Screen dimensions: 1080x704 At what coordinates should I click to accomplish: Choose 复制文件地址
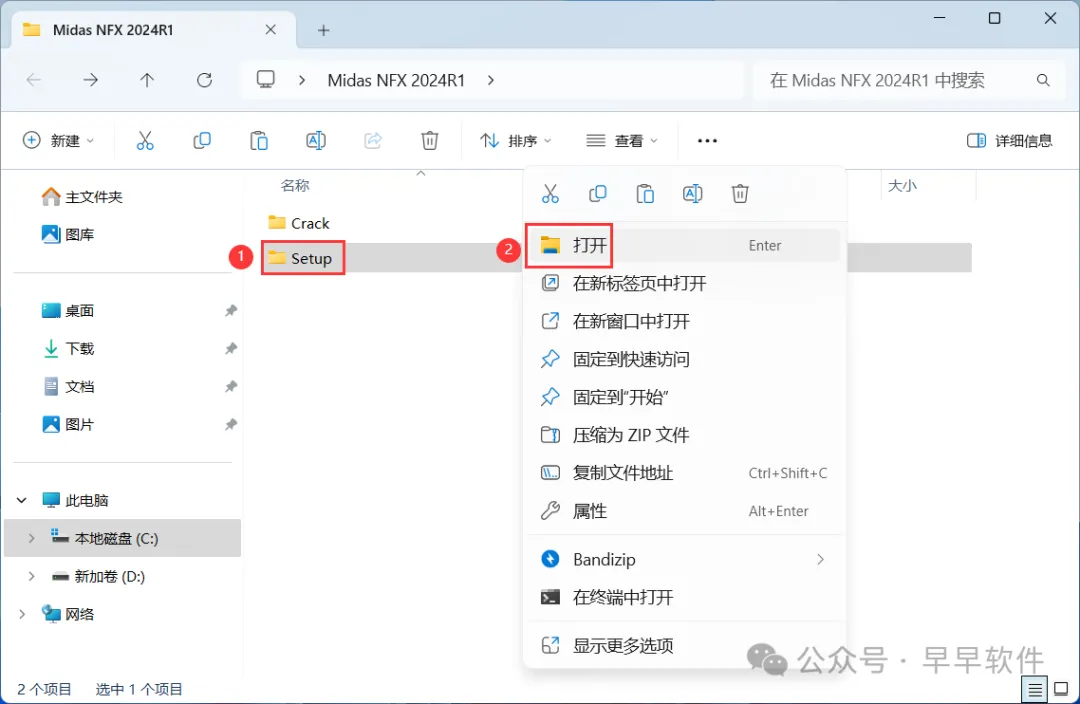tap(683, 473)
